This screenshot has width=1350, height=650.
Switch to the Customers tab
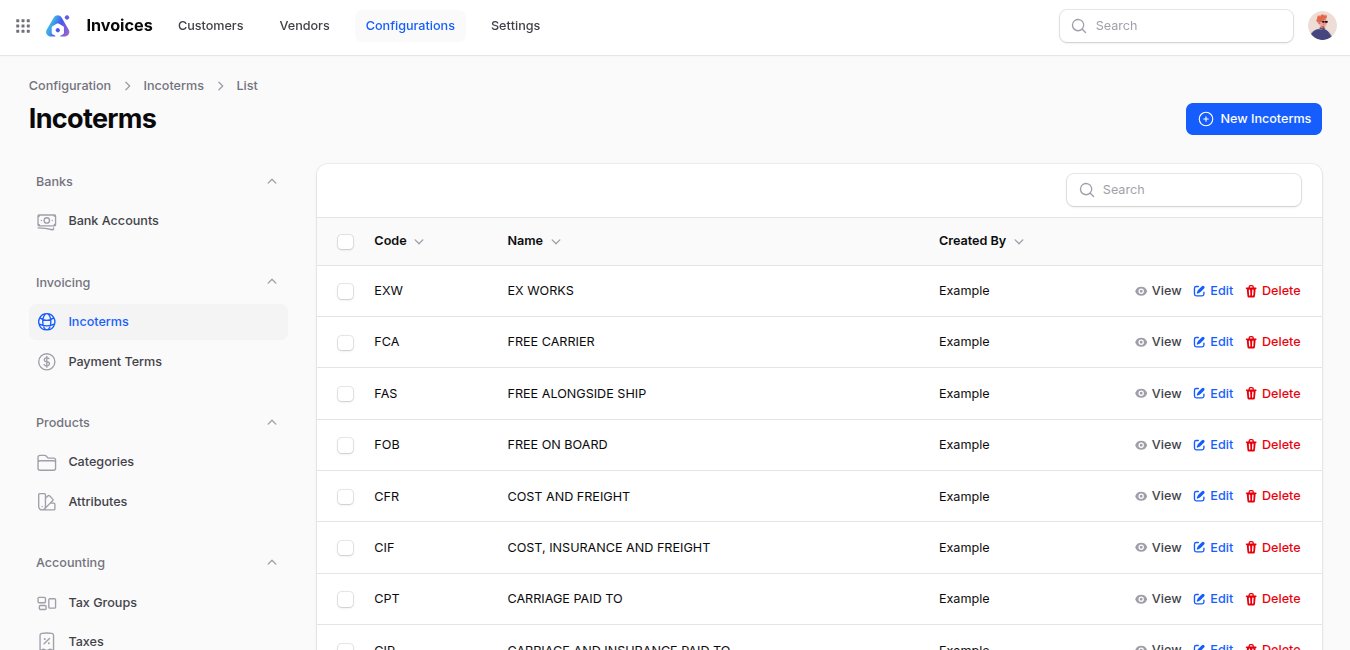tap(210, 26)
